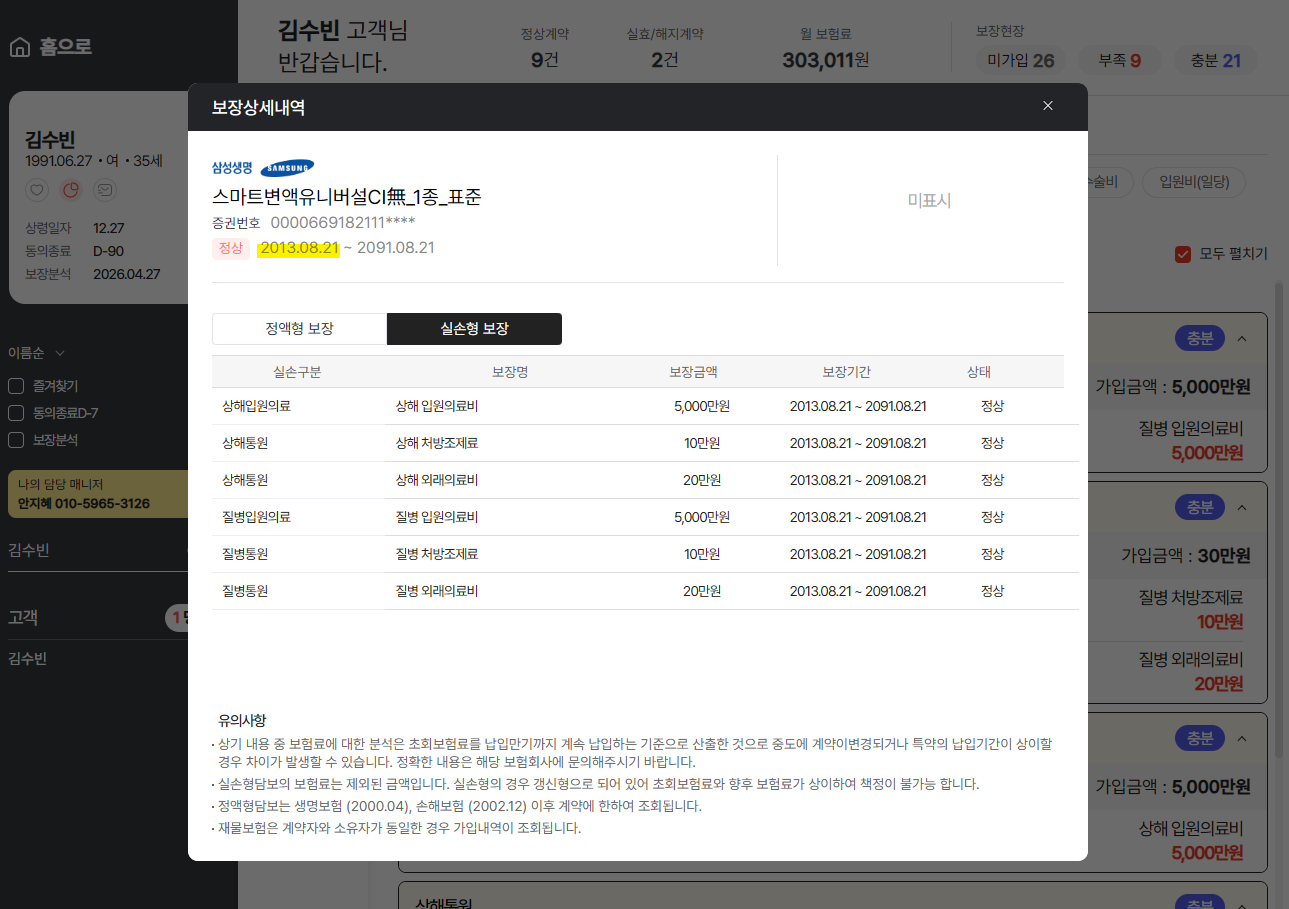
Task: Switch to the 정액형 보장 tab
Action: 298,328
